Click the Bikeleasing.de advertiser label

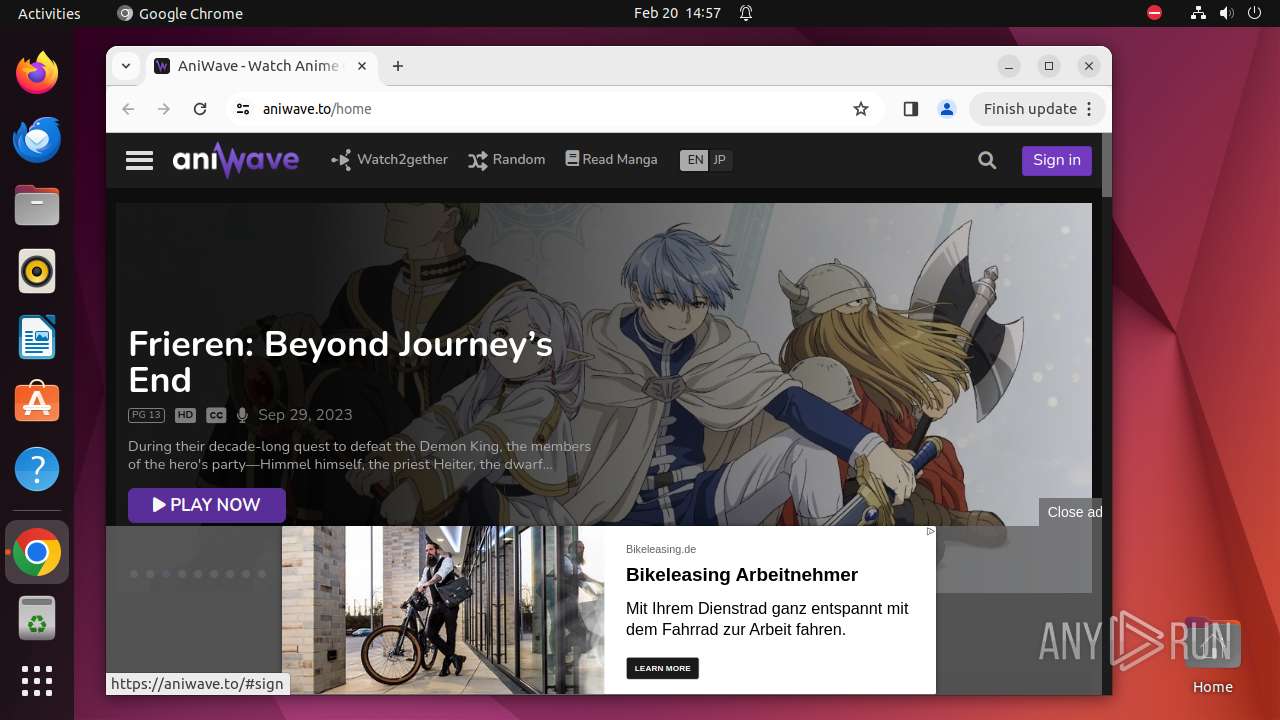(661, 549)
